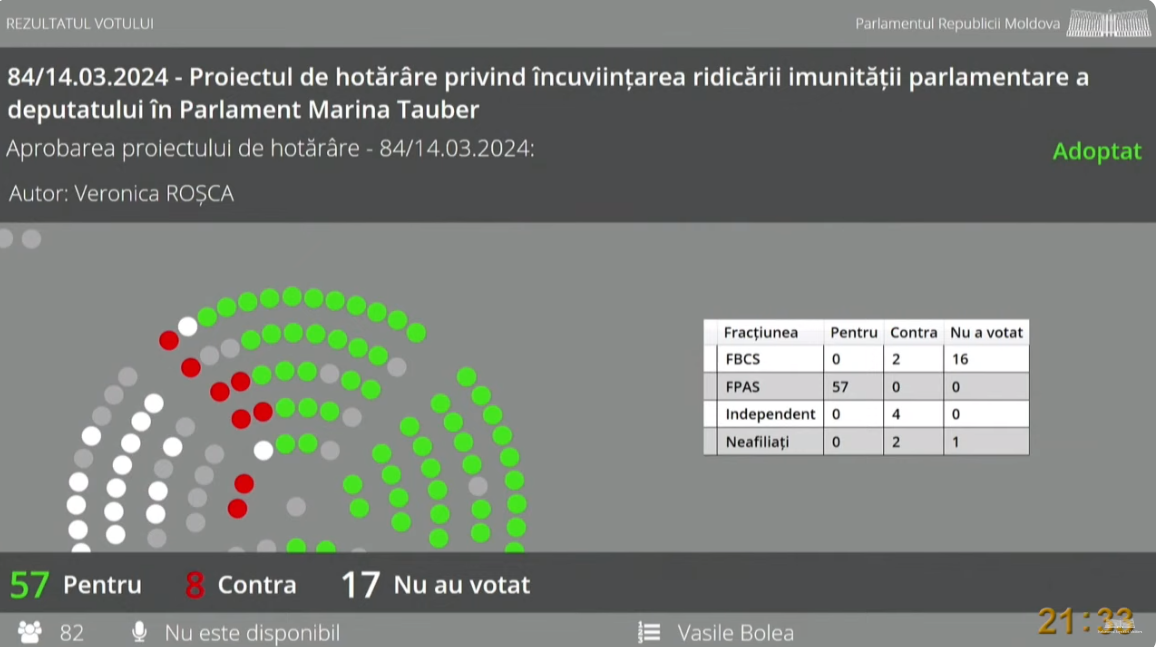Viewport: 1156px width, 647px height.
Task: Click the attendance people icon beside 82
Action: [30, 632]
